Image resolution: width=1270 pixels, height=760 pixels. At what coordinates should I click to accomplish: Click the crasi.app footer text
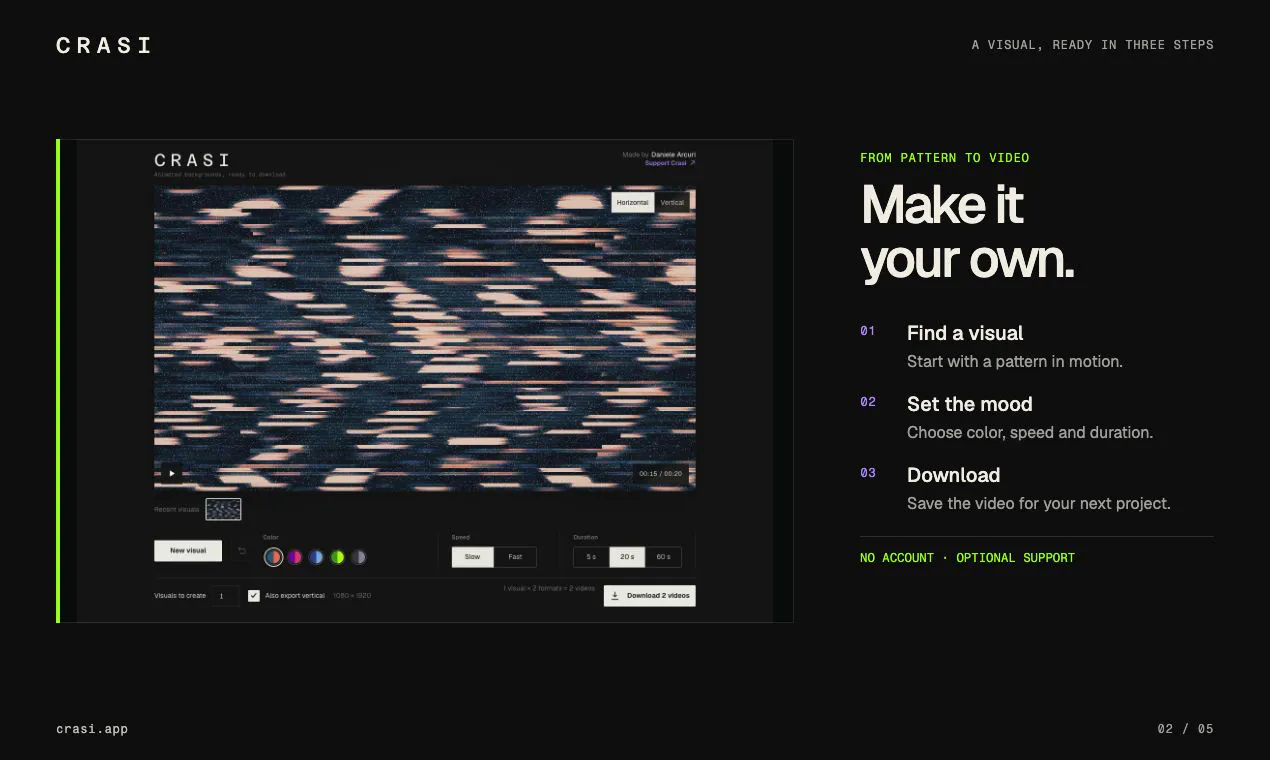(92, 729)
